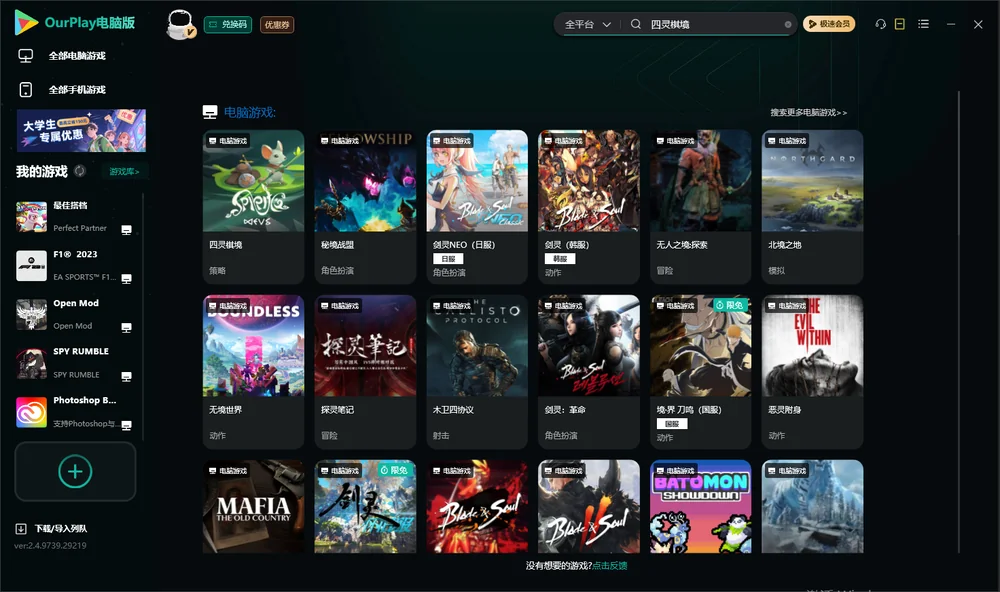
Task: Click the refresh icon beside 我的游戏
Action: pyautogui.click(x=80, y=171)
